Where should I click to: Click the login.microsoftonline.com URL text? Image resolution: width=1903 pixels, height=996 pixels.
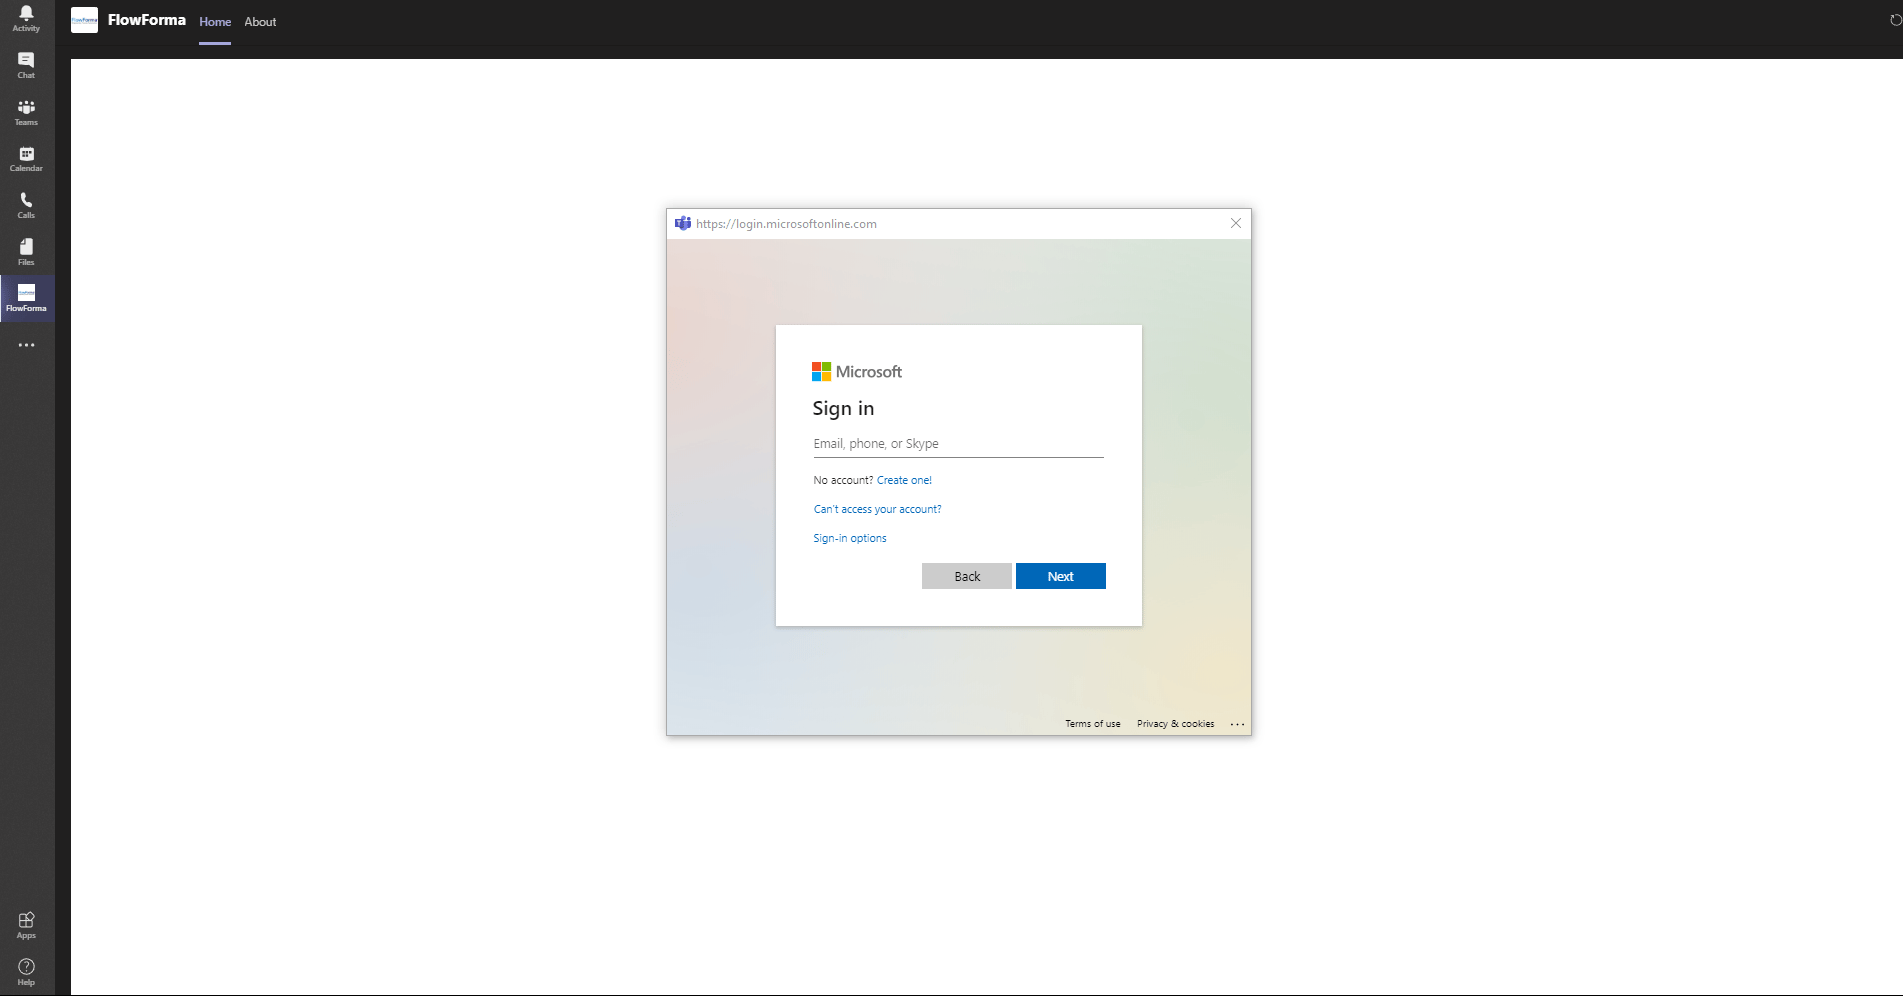[786, 224]
